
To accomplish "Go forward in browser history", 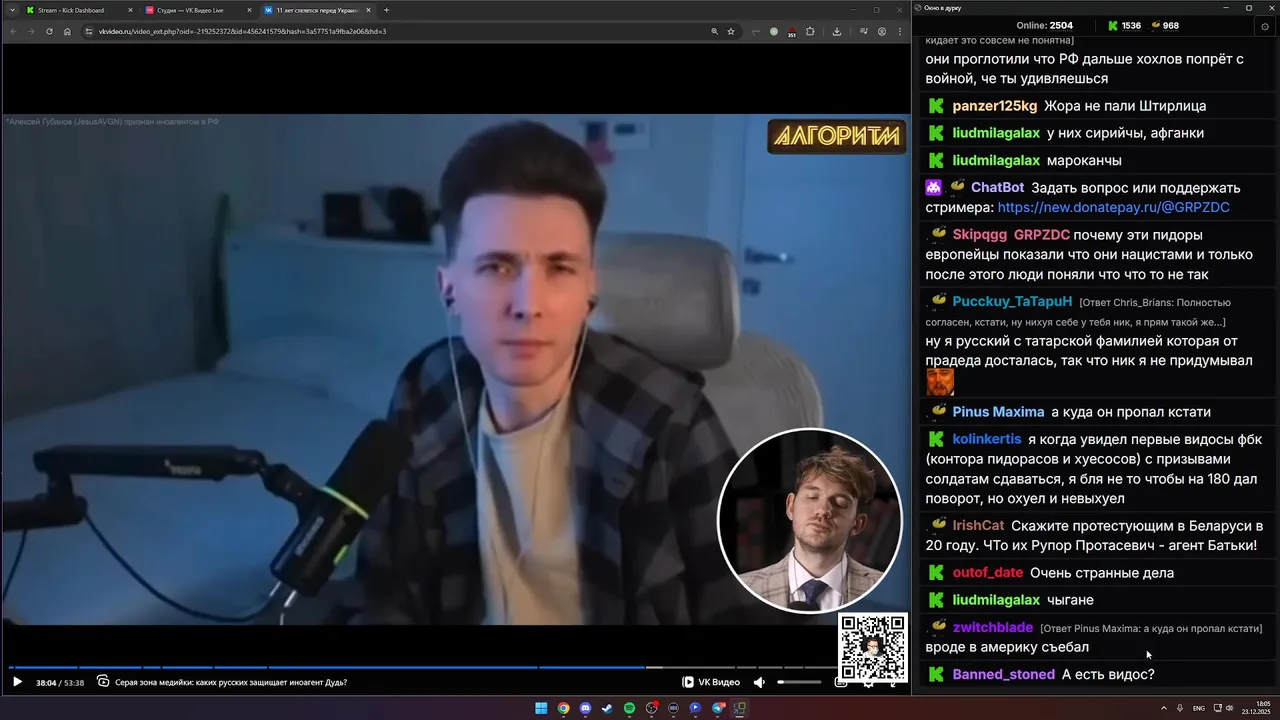I will click(x=31, y=31).
